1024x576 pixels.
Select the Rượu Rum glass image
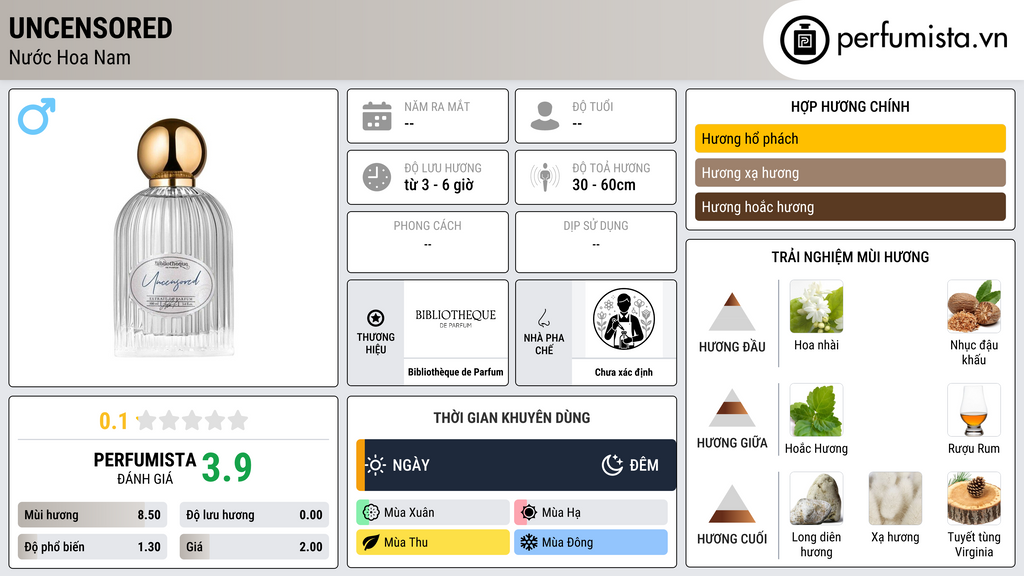pos(974,410)
